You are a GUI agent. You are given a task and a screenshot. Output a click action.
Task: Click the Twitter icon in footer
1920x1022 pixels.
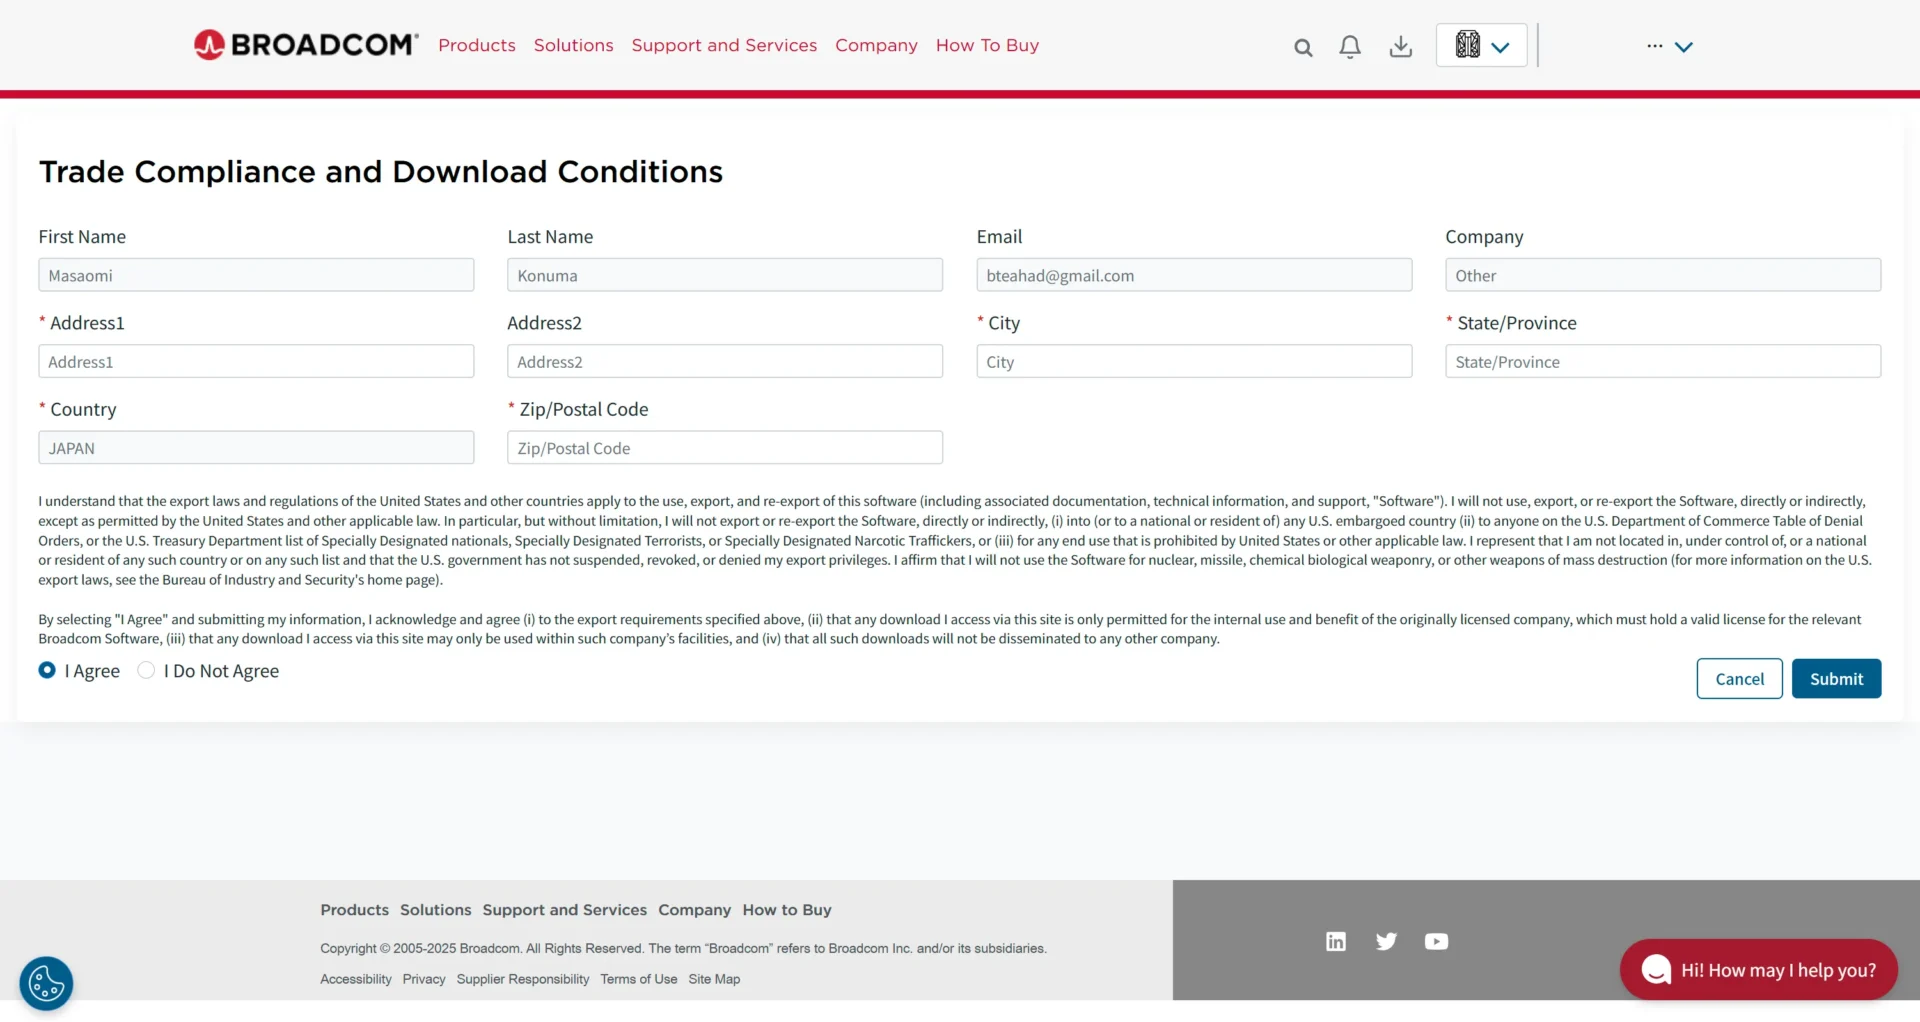(1386, 941)
